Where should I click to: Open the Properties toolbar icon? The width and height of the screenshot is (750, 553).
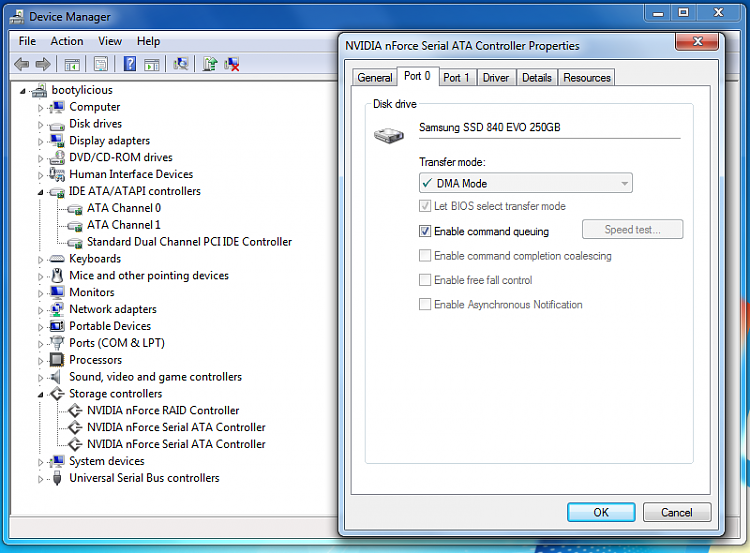click(101, 64)
